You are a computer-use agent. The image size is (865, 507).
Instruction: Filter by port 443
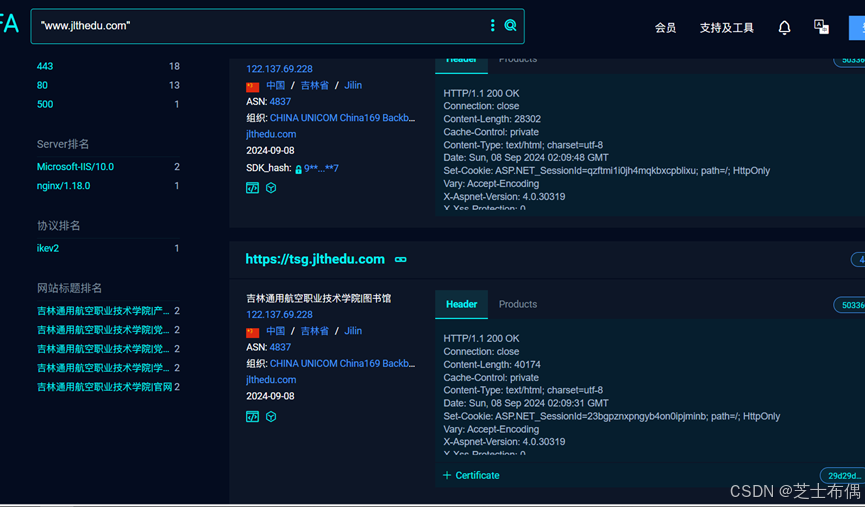pos(45,66)
